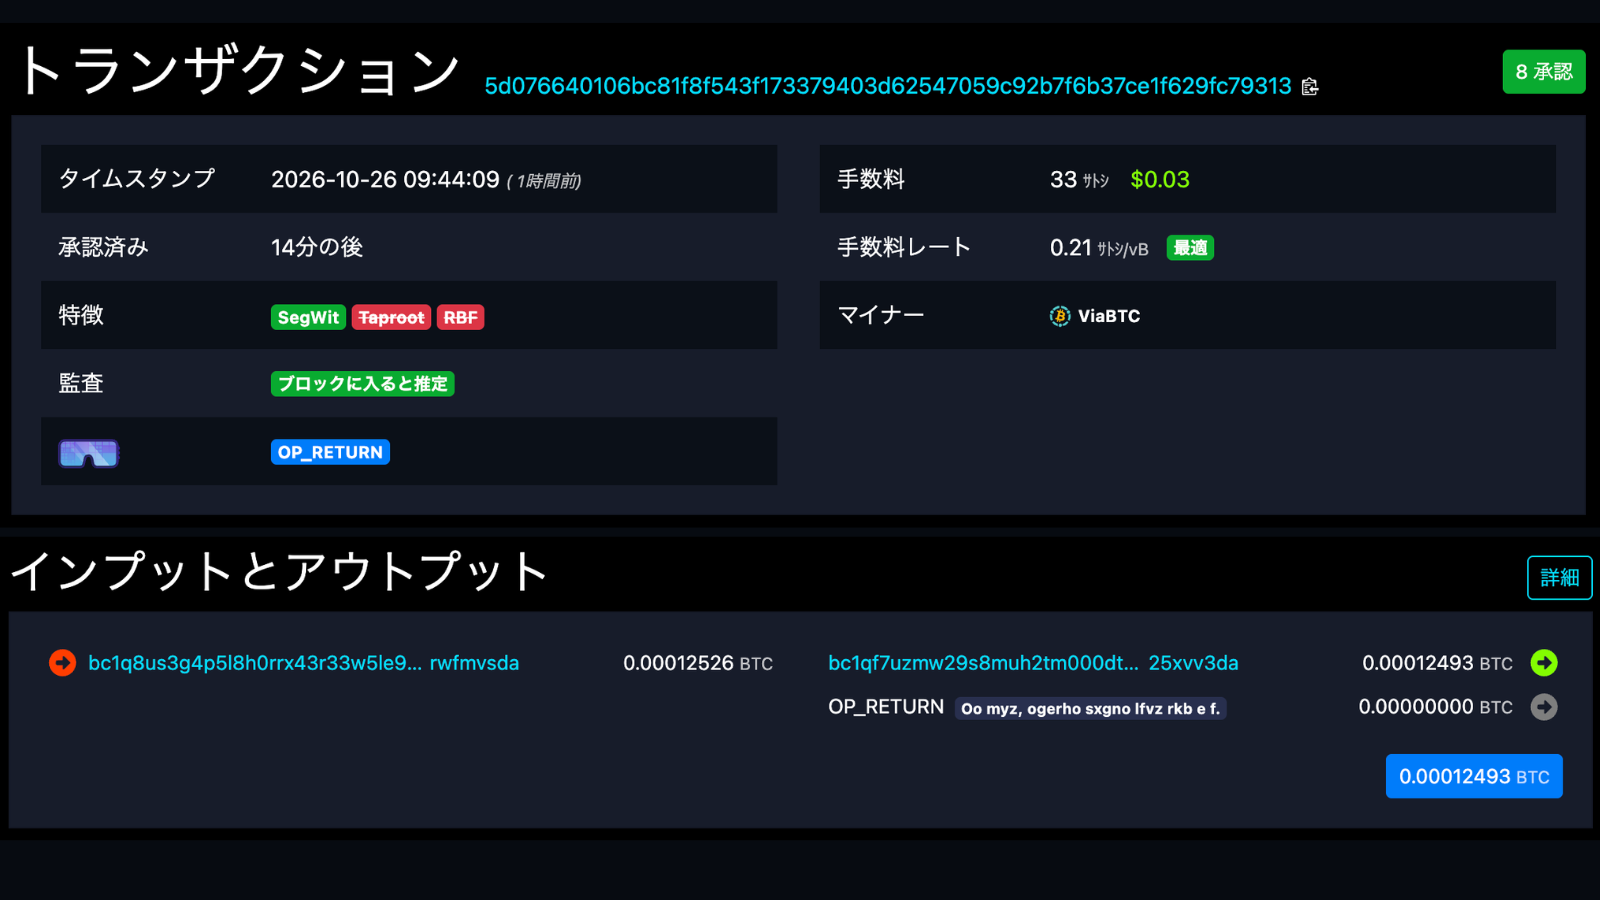
Task: Click the RBF feature badge
Action: [460, 317]
